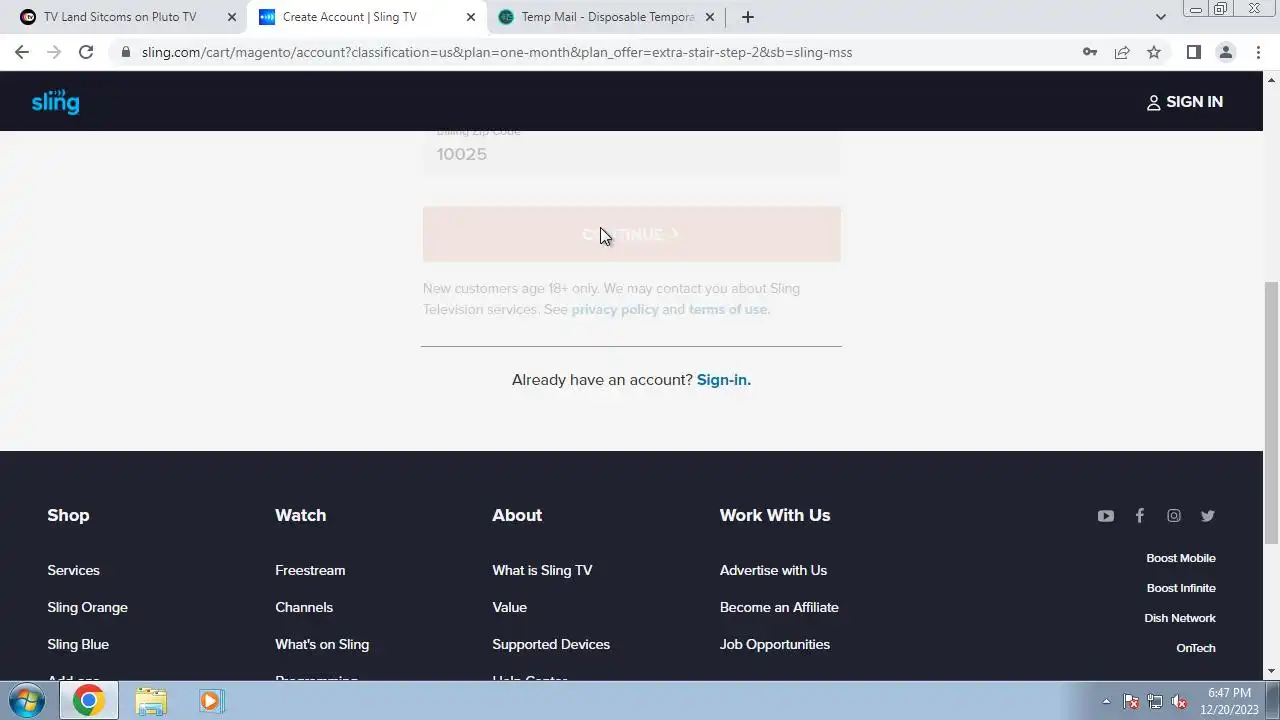Viewport: 1280px width, 720px height.
Task: Open Sling Orange footer link
Action: pyautogui.click(x=87, y=607)
